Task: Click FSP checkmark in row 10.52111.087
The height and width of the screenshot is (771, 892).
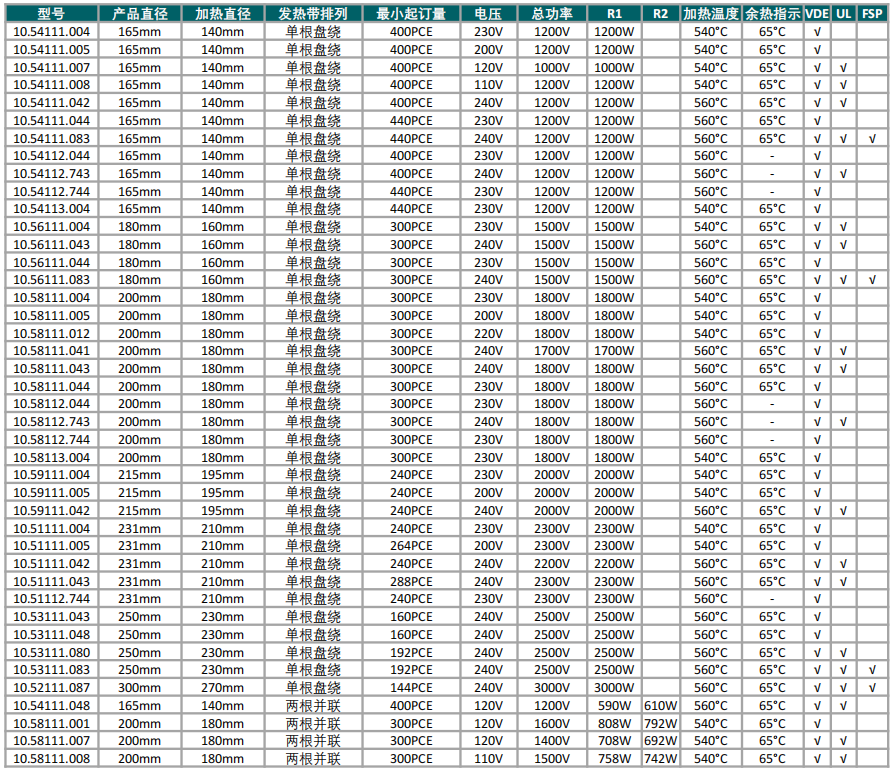Action: coord(872,687)
